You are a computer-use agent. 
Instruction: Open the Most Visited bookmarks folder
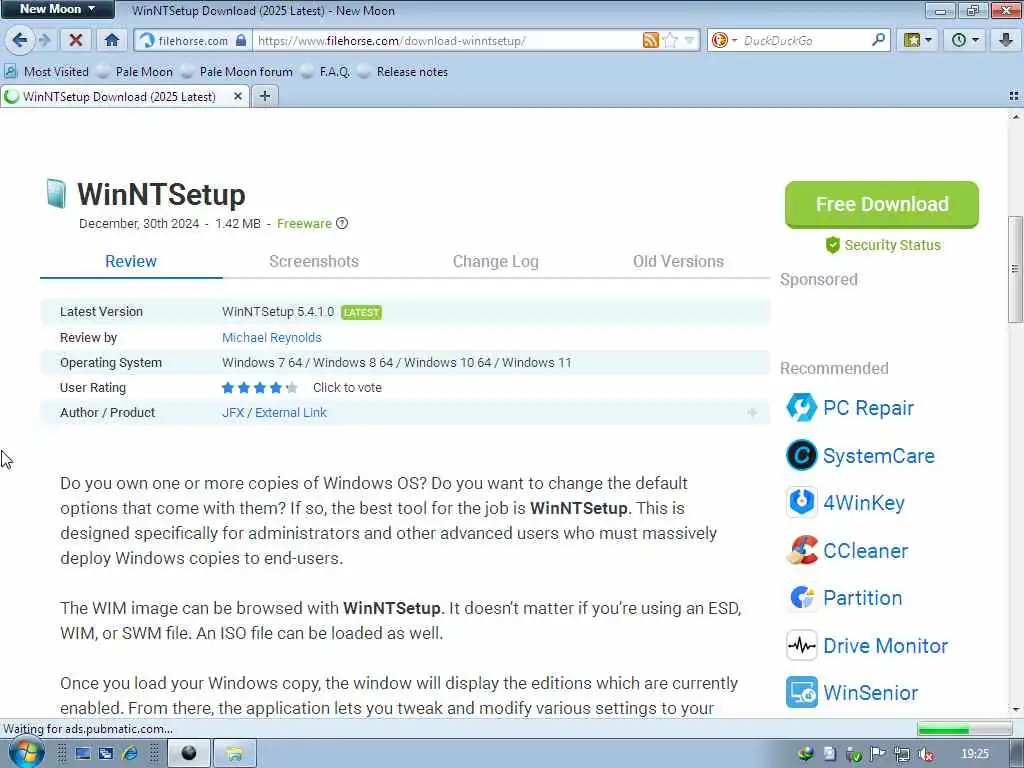click(x=47, y=72)
